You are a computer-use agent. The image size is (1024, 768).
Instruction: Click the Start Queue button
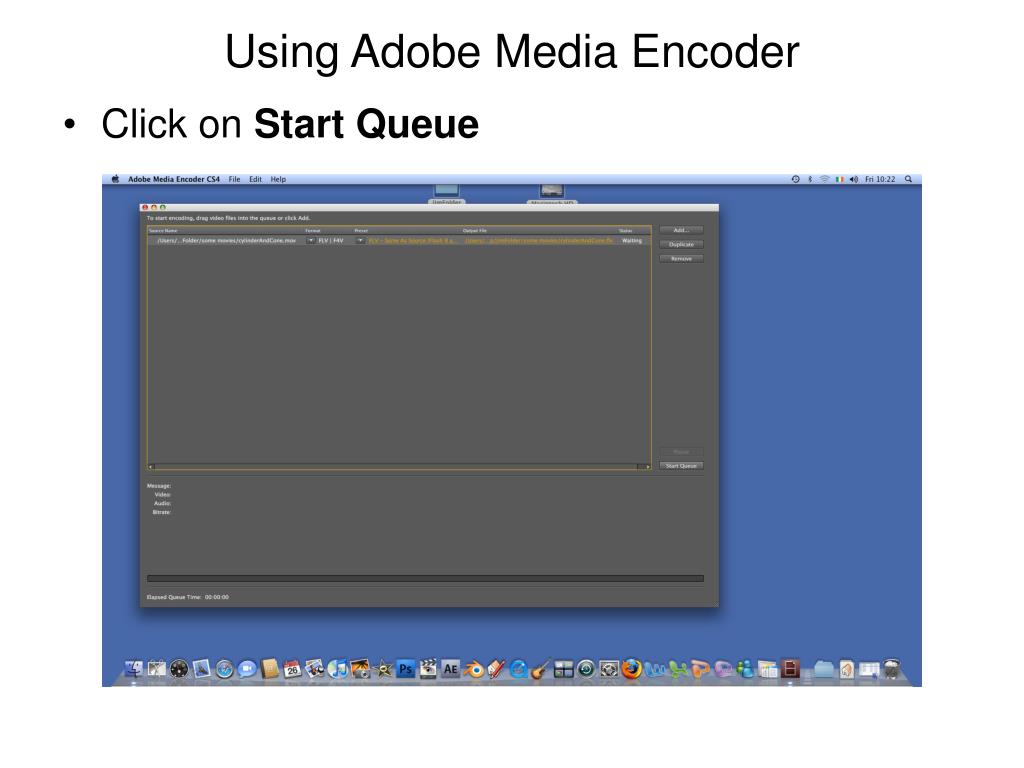tap(680, 466)
